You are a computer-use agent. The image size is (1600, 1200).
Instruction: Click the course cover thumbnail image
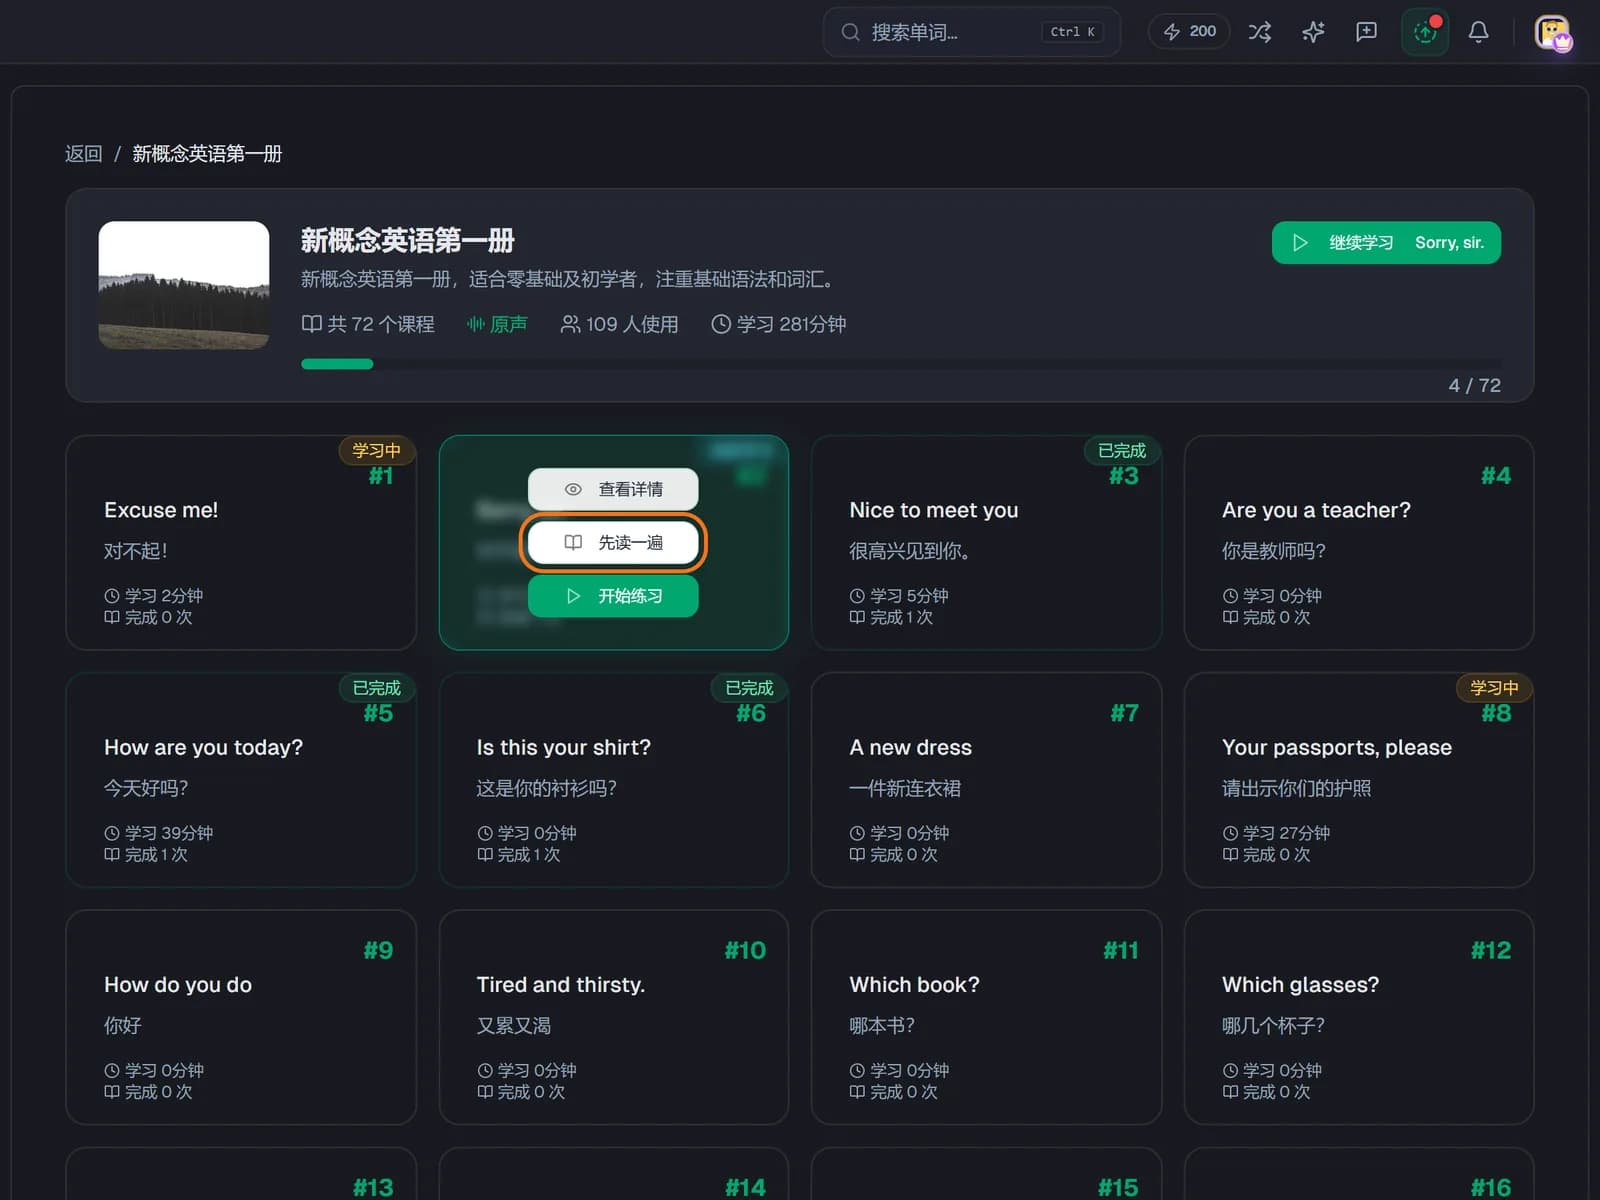pyautogui.click(x=184, y=285)
